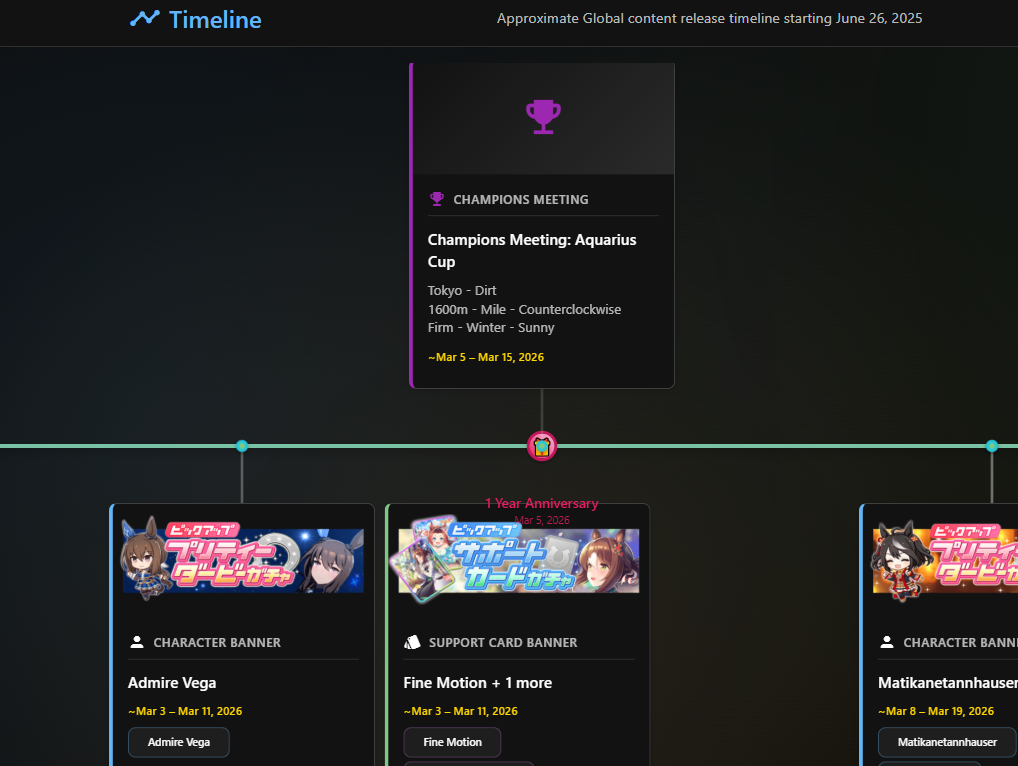Open the Fine Motion support card banner image
Image resolution: width=1018 pixels, height=766 pixels.
(x=517, y=560)
